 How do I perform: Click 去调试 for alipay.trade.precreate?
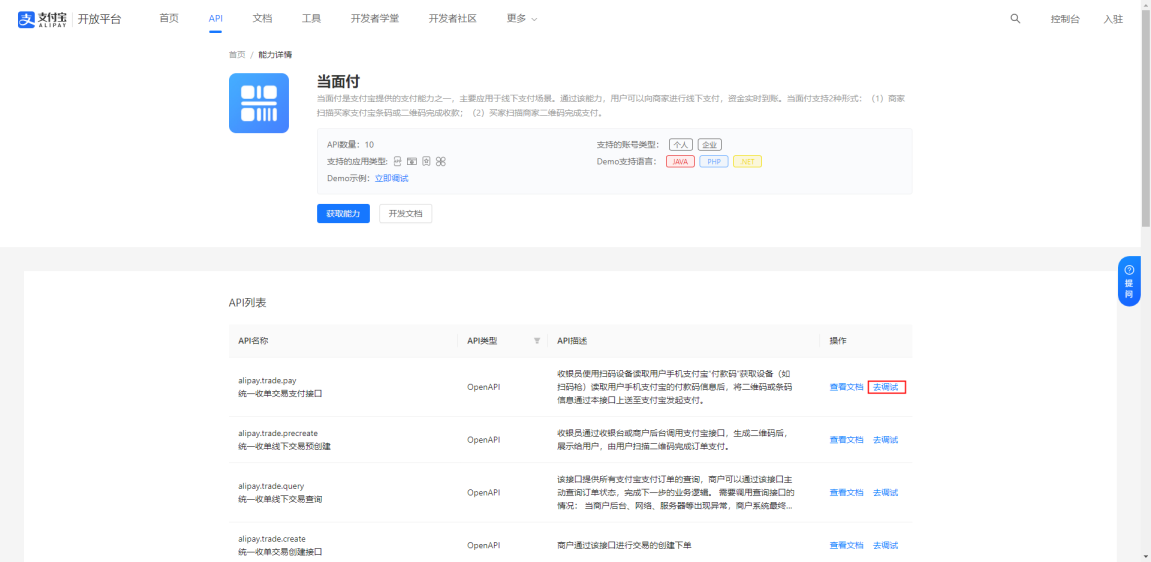point(885,439)
